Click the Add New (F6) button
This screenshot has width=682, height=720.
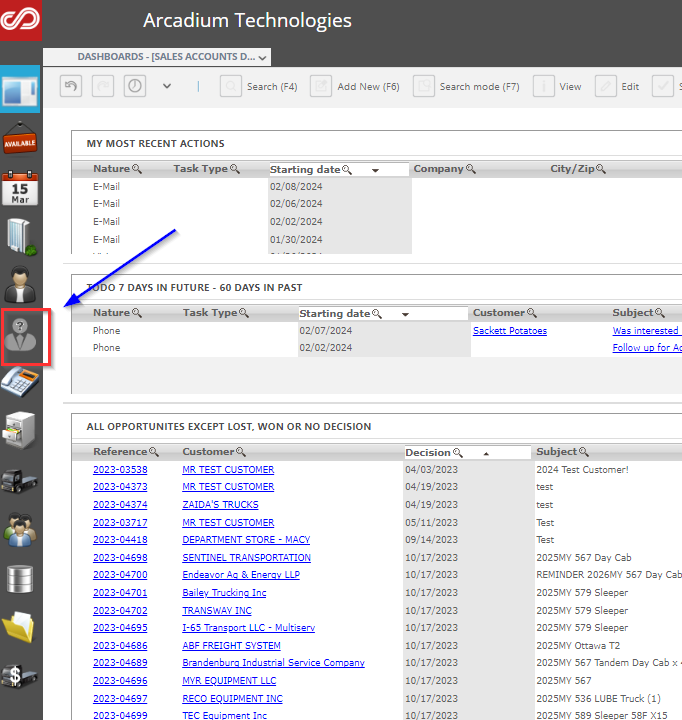coord(355,86)
